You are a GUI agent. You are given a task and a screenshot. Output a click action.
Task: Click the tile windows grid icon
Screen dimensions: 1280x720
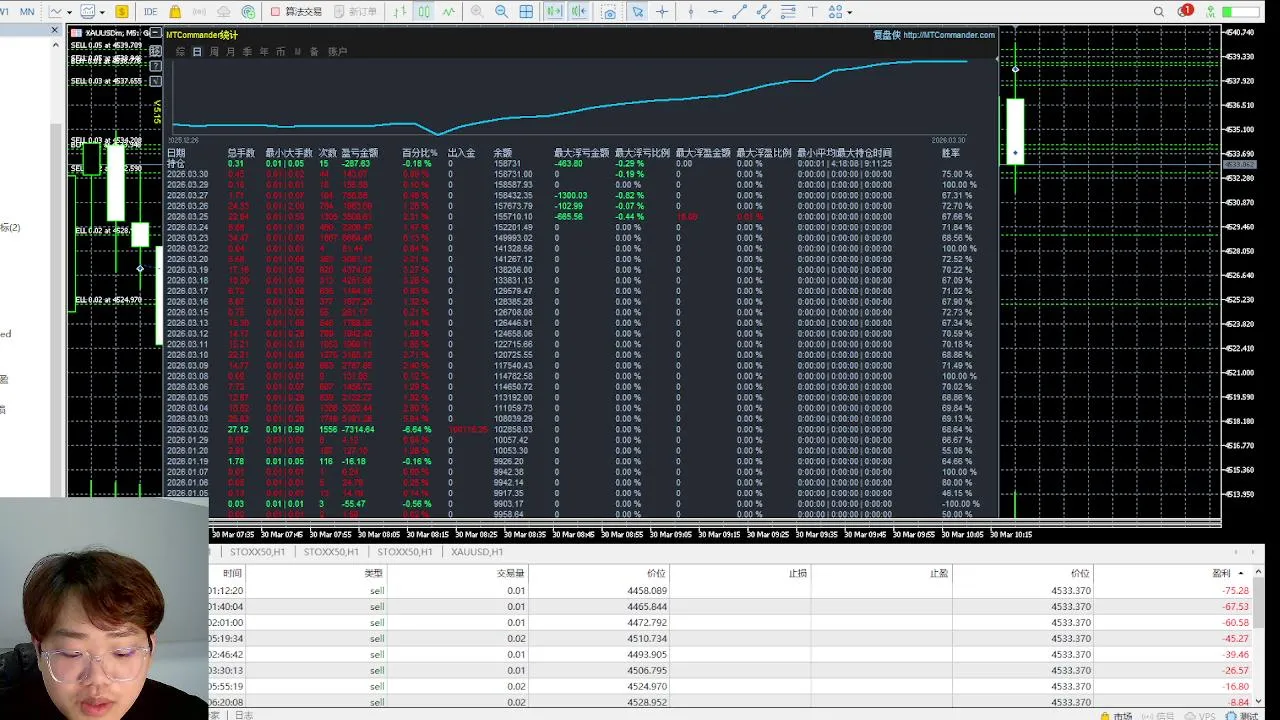click(527, 12)
